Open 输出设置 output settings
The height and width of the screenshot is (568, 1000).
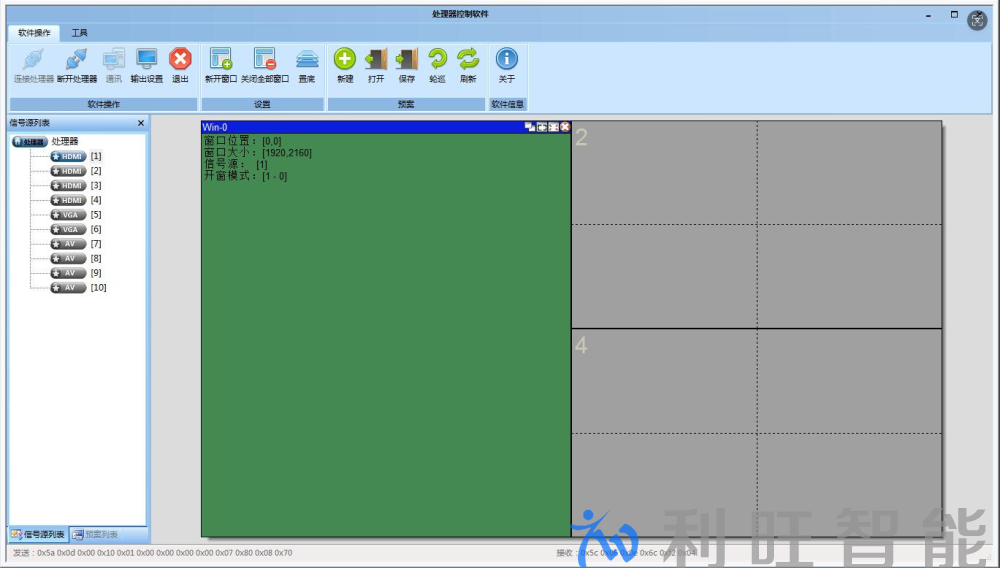[x=146, y=60]
